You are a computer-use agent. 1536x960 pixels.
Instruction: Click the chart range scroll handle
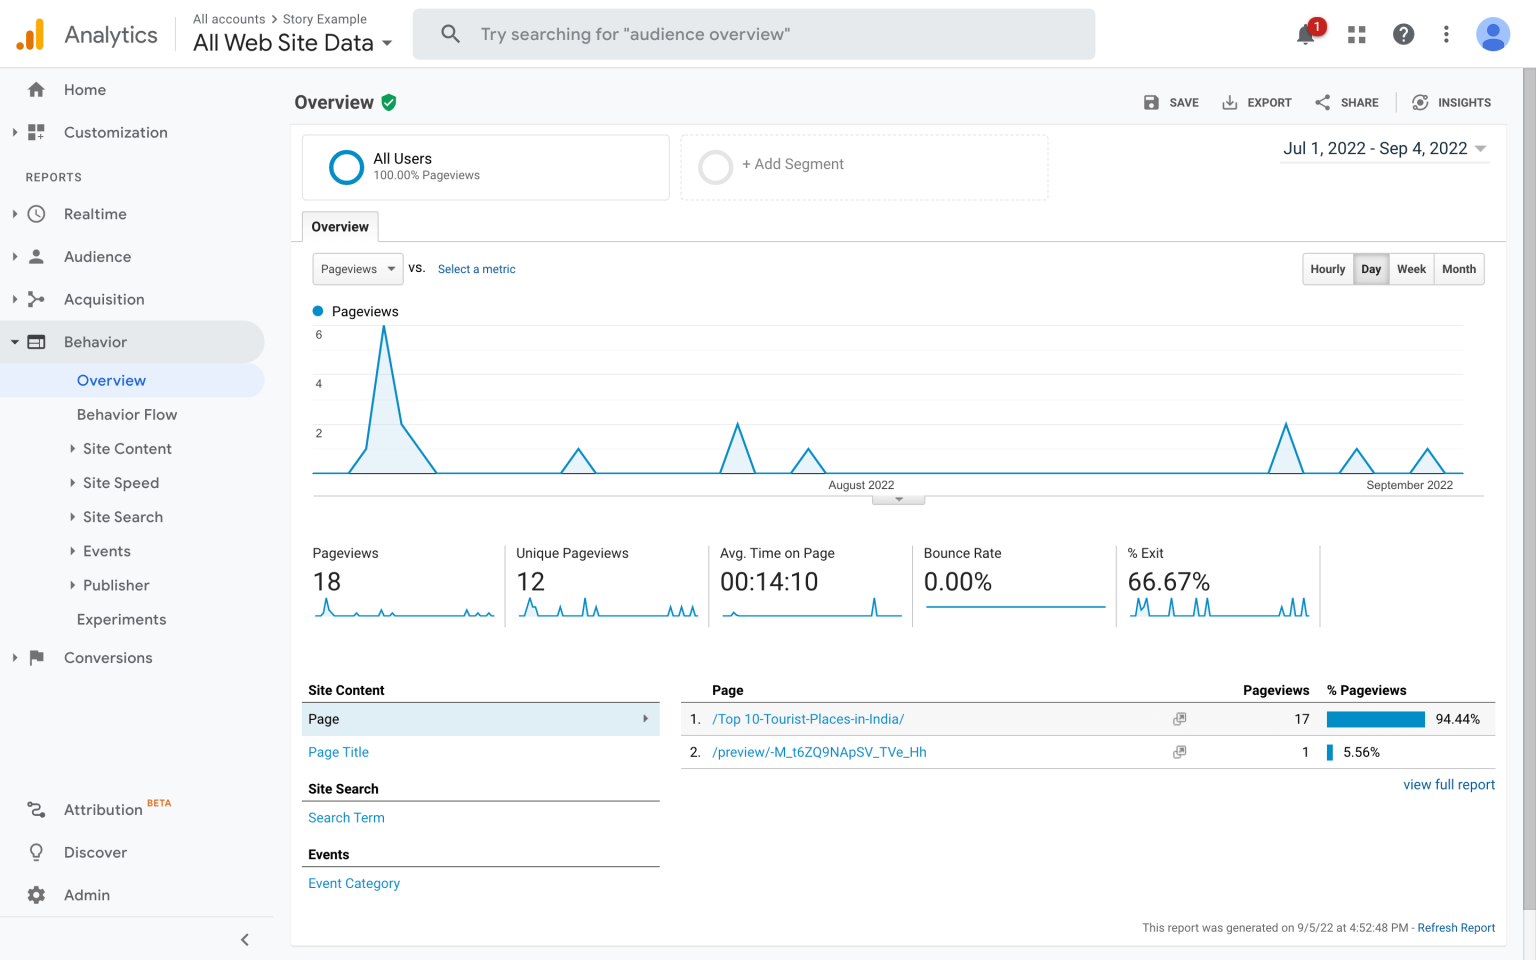(x=897, y=496)
